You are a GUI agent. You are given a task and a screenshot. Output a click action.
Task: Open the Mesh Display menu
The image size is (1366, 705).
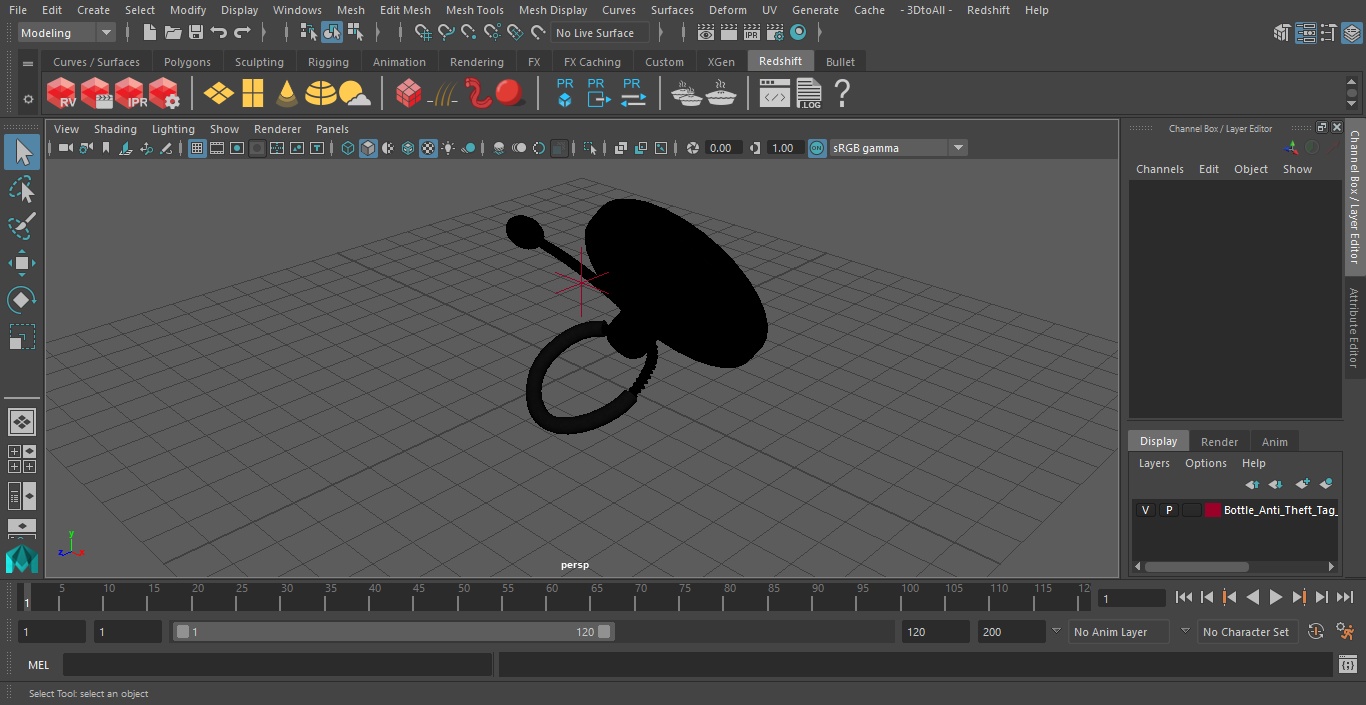(553, 10)
